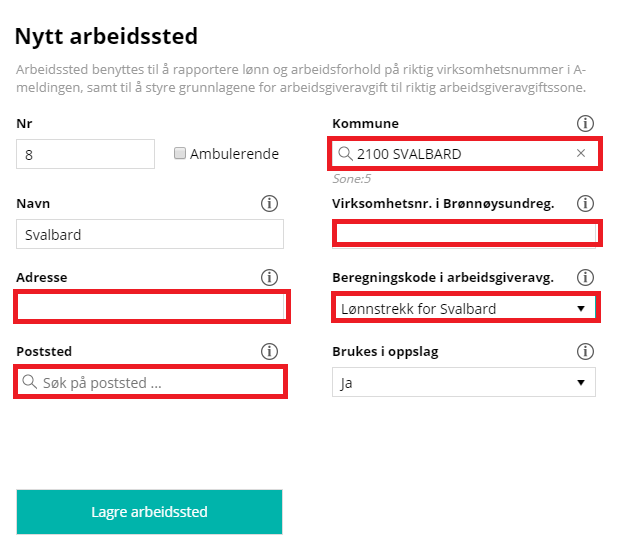
Task: Show info for Virksomhetsnr. i Brønnøysundreg.
Action: coord(585,203)
